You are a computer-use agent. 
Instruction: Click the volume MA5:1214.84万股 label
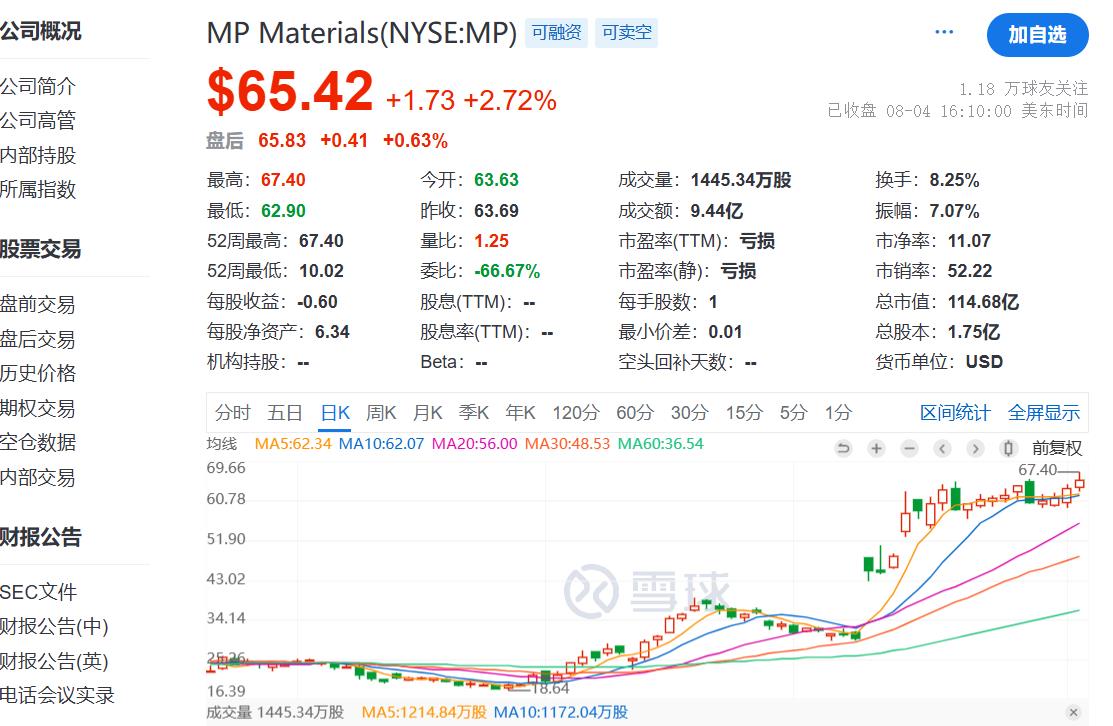(424, 712)
